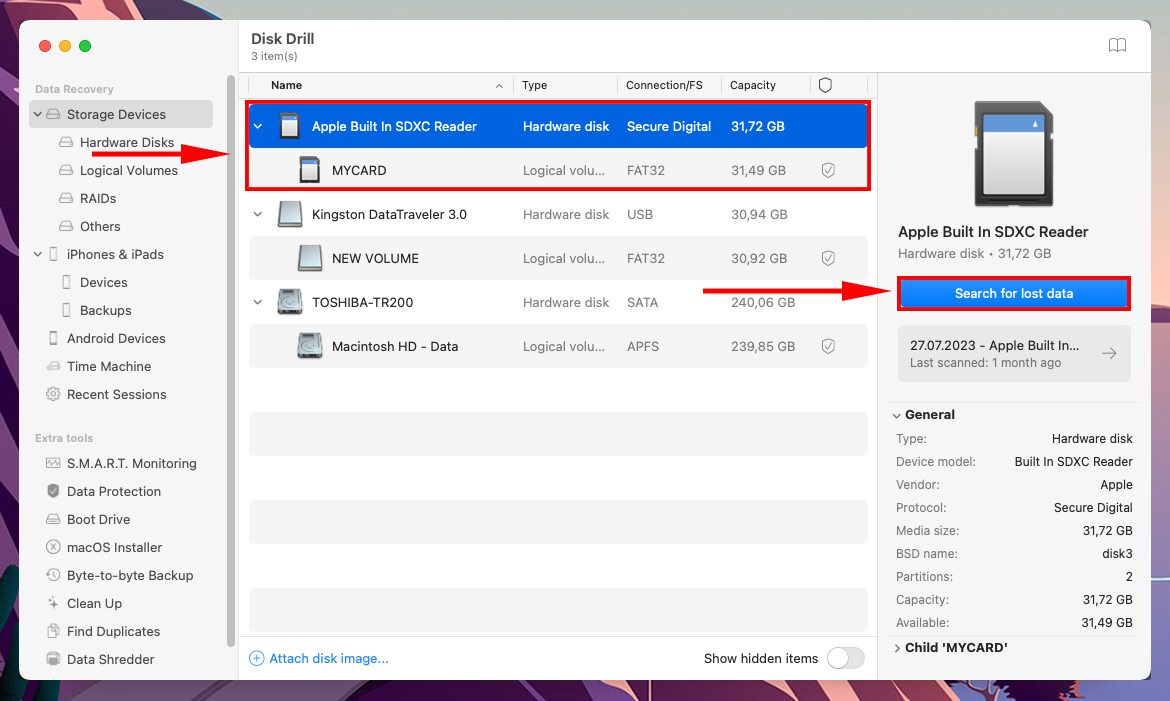Image resolution: width=1170 pixels, height=701 pixels.
Task: Open S.M.A.R.T. Monitoring tool
Action: (x=131, y=463)
